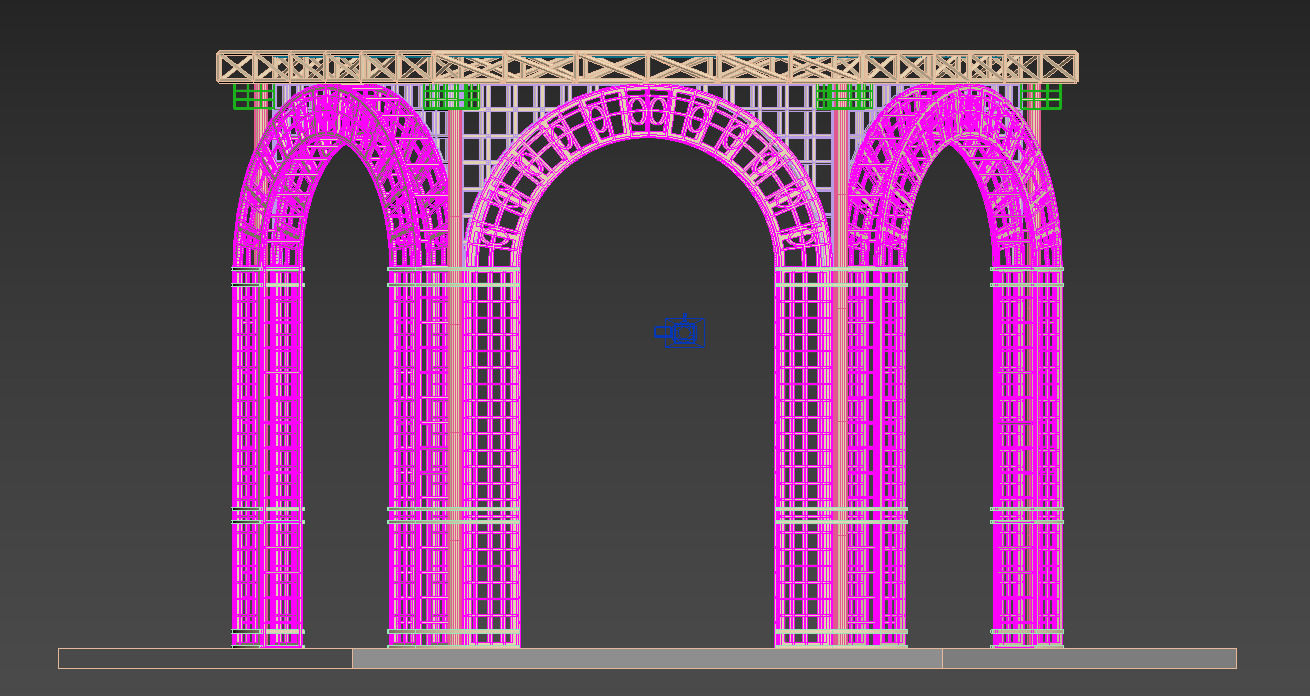The width and height of the screenshot is (1310, 696).
Task: Select the wide gray middle floor slab
Action: click(647, 658)
